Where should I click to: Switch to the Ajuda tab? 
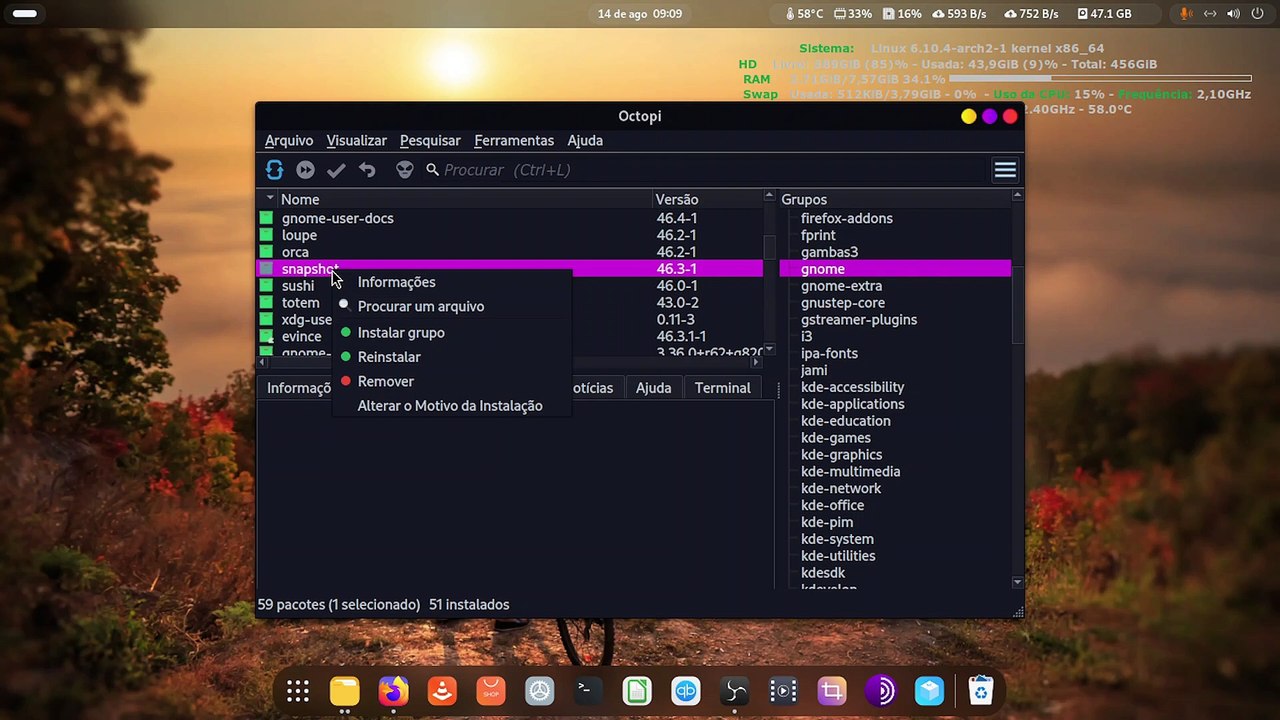click(x=653, y=388)
